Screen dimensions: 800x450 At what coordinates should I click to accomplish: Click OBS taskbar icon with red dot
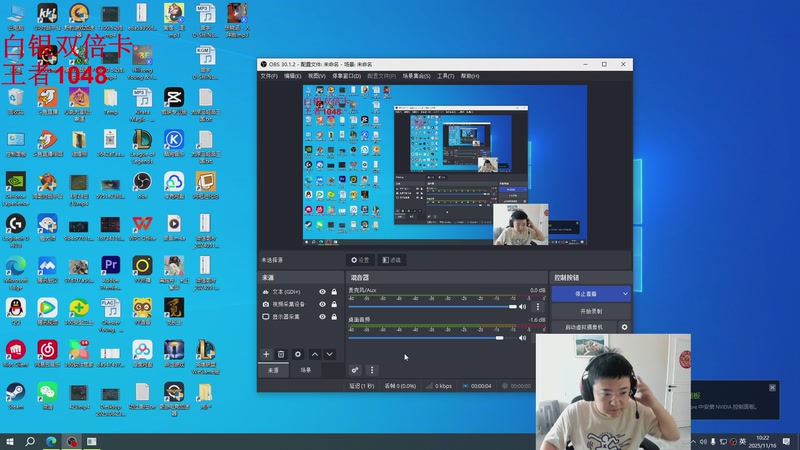[71, 441]
